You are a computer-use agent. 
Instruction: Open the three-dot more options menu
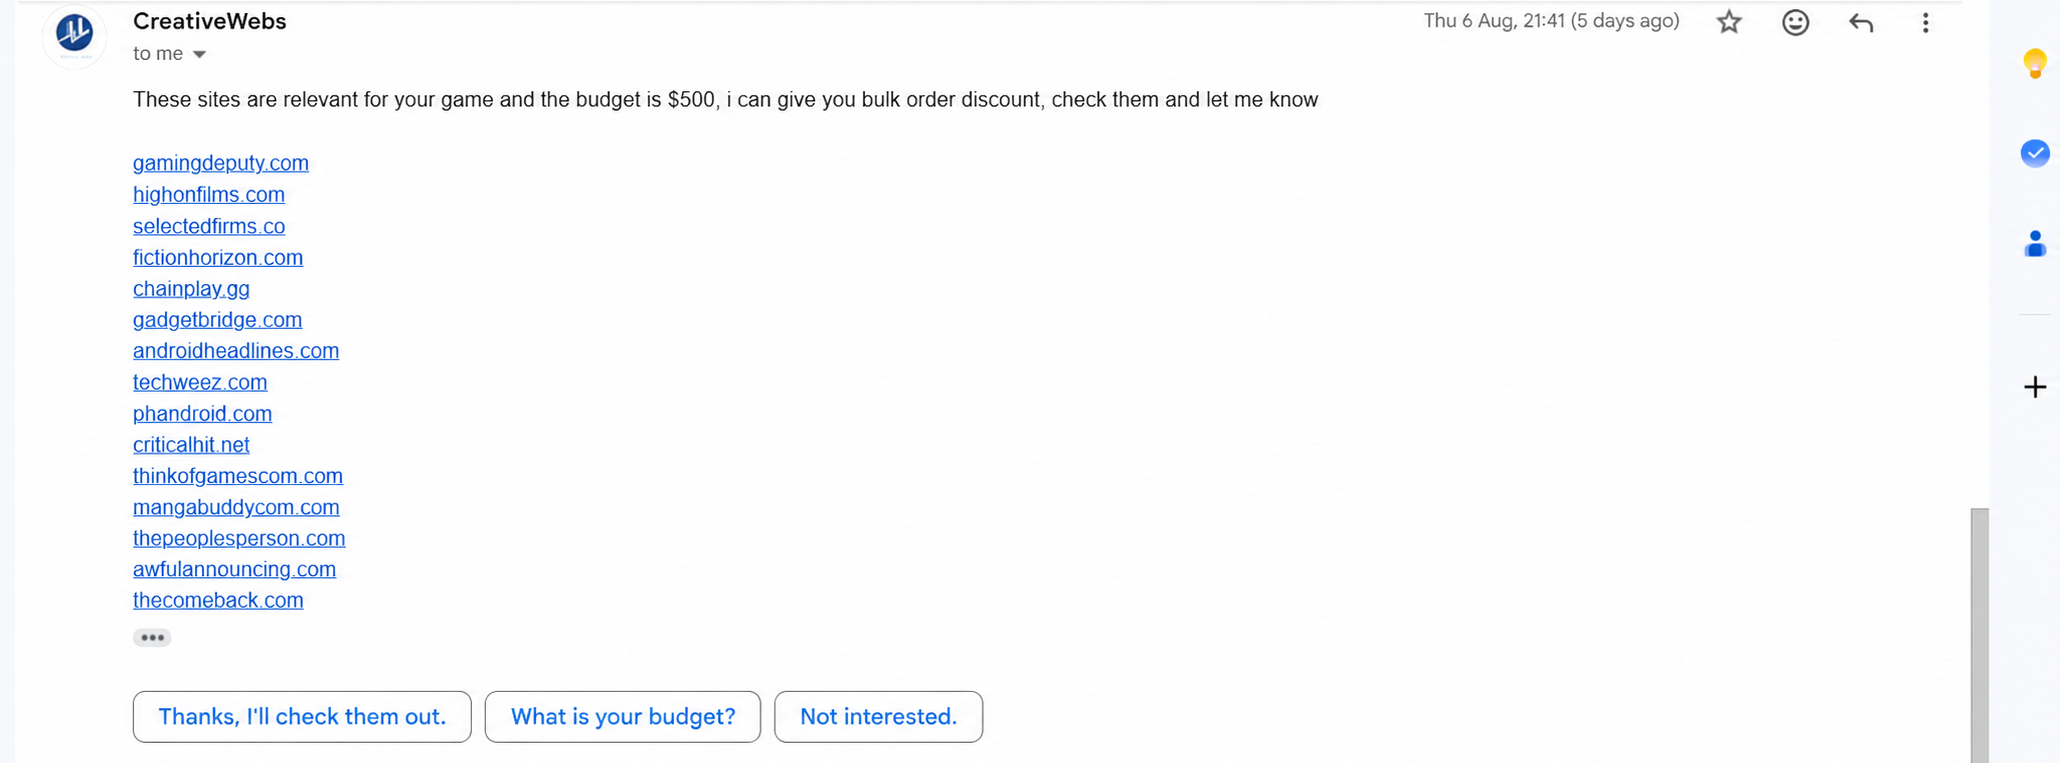point(1925,22)
